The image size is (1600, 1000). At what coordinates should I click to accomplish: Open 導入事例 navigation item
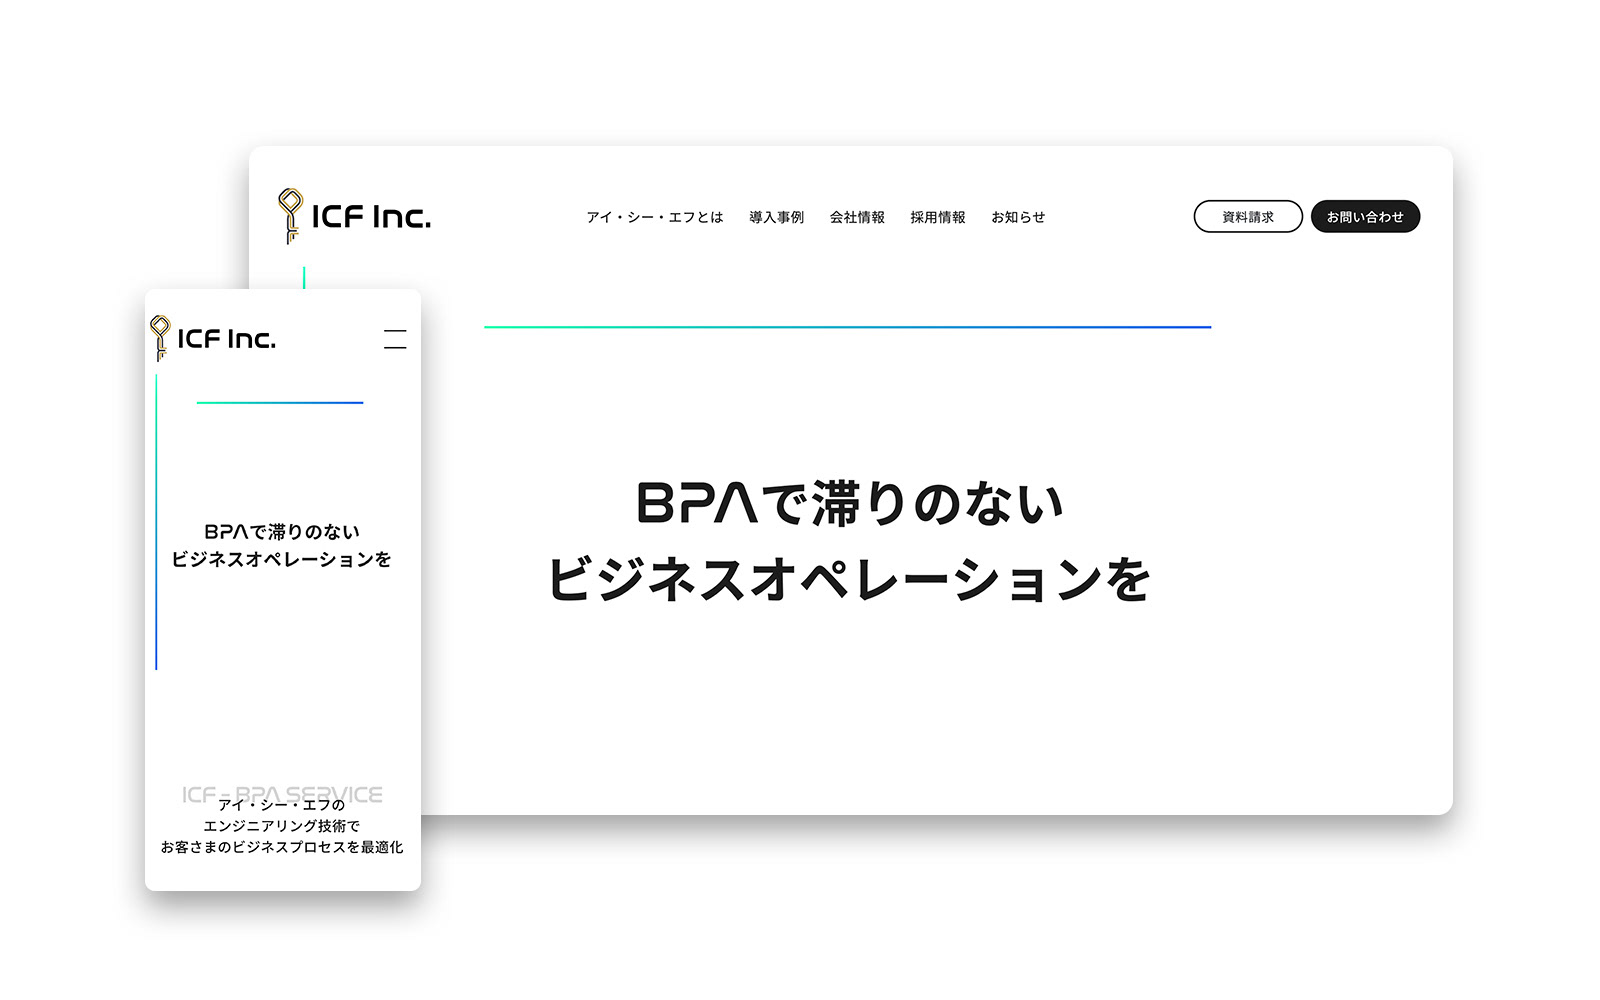777,217
